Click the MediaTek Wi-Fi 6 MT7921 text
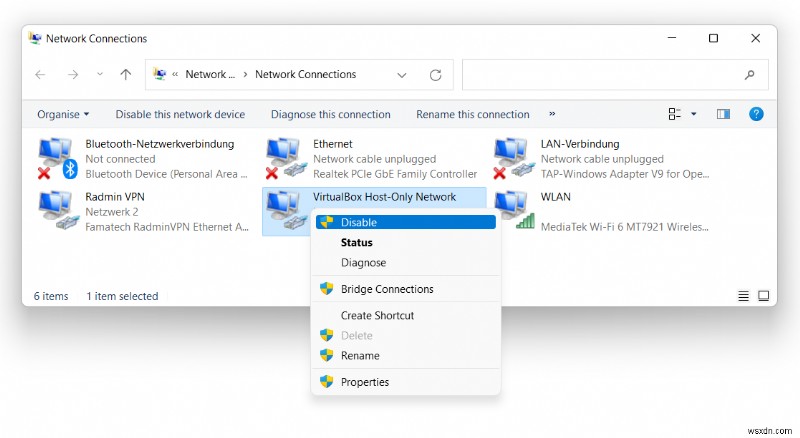The height and width of the screenshot is (438, 800). [x=624, y=227]
